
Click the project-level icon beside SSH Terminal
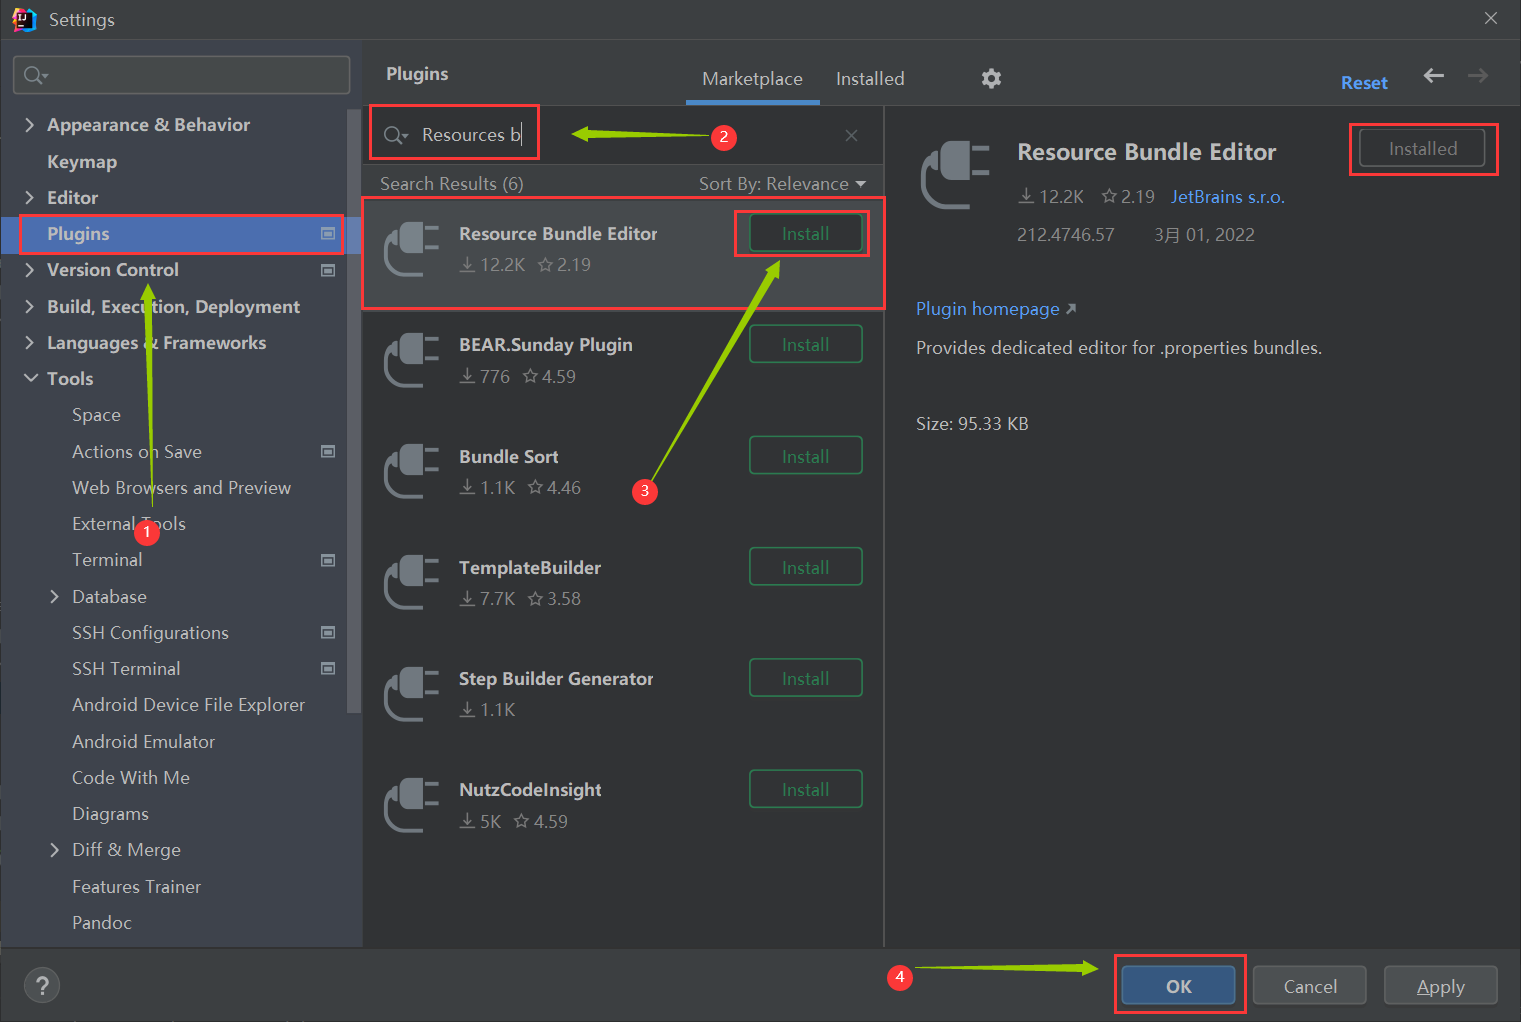(x=327, y=668)
